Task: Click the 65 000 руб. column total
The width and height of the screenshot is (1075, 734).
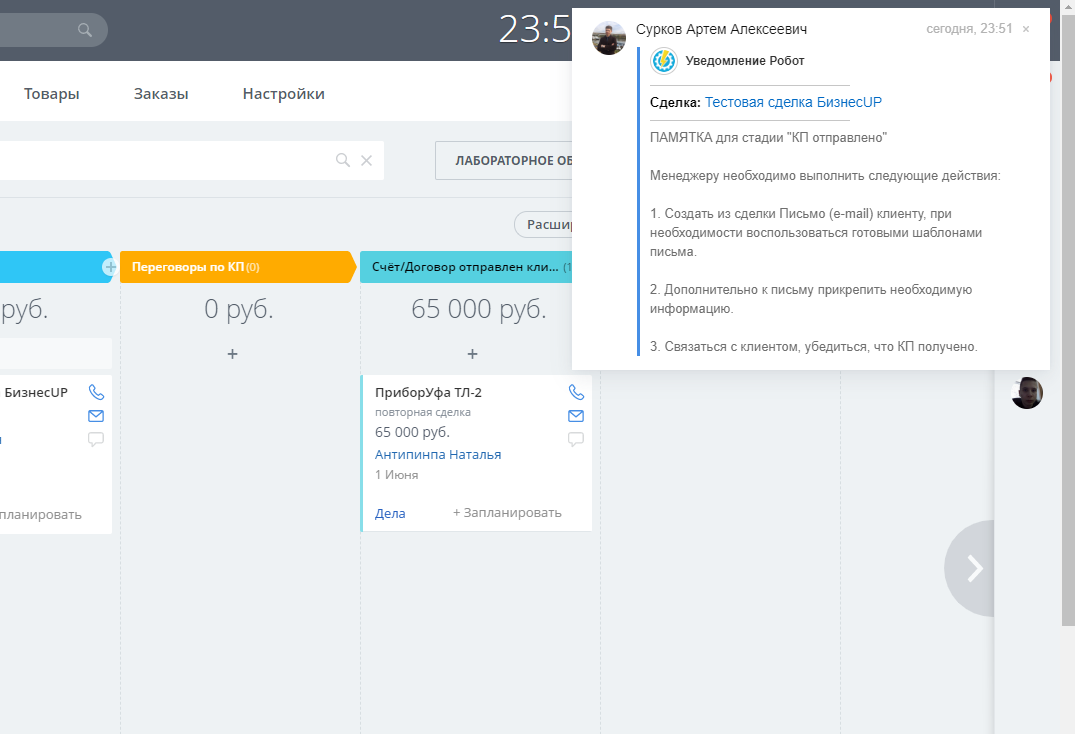Action: click(x=479, y=309)
